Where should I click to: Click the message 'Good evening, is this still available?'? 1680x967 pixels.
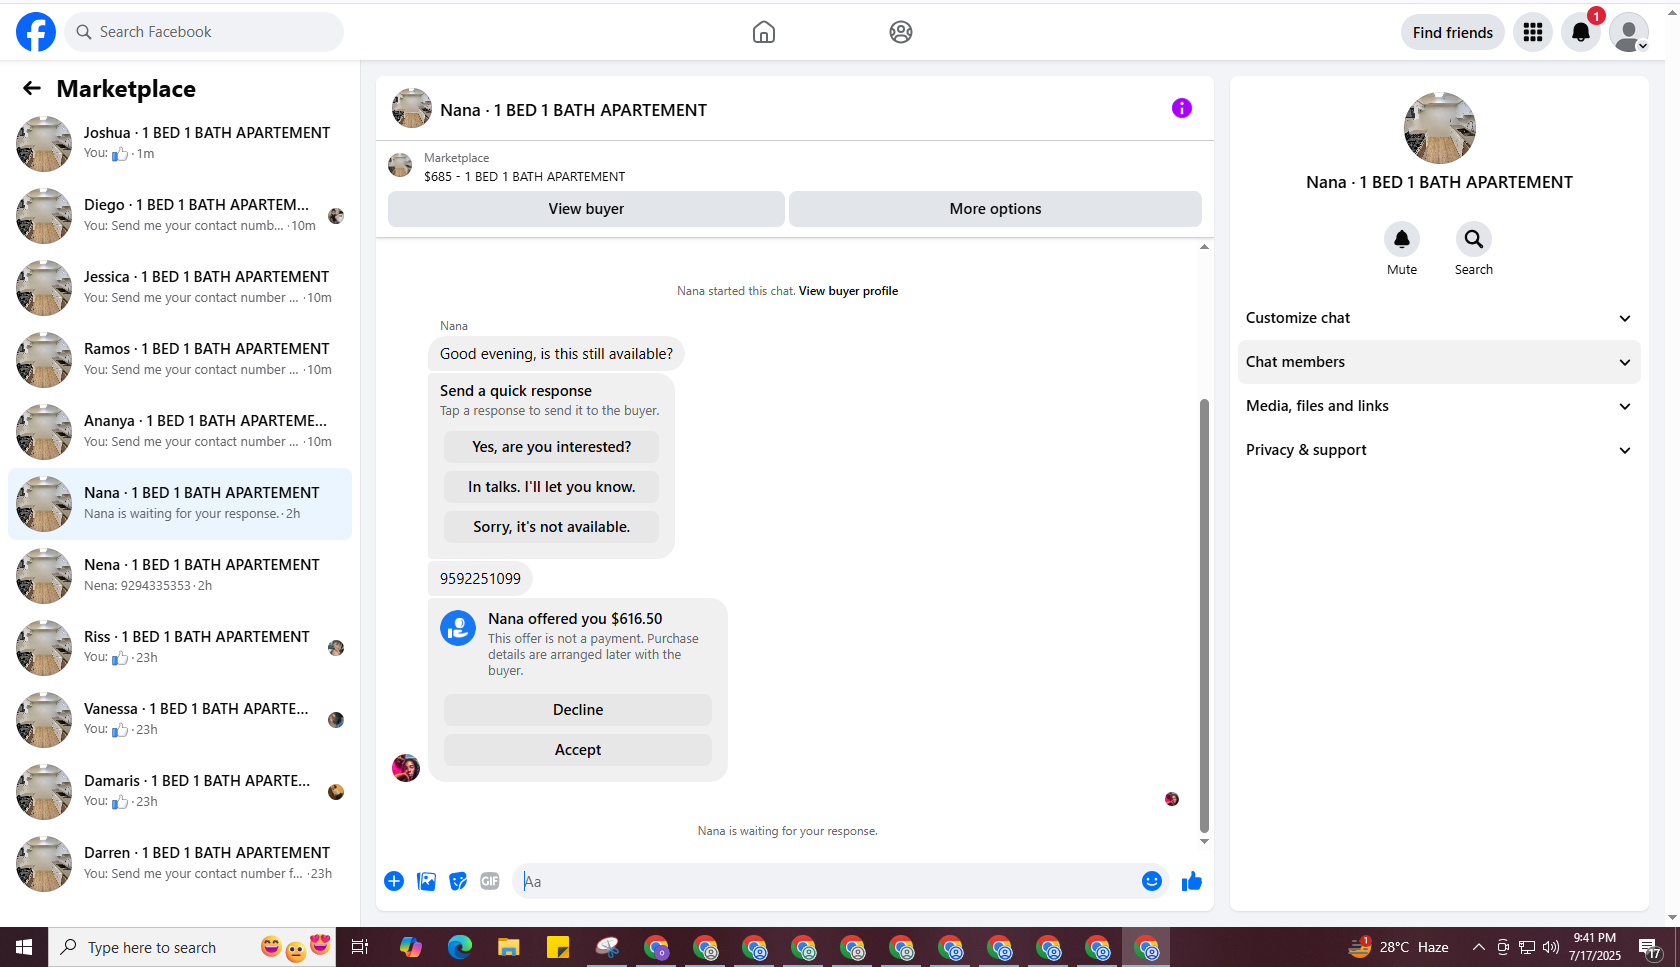pos(557,354)
